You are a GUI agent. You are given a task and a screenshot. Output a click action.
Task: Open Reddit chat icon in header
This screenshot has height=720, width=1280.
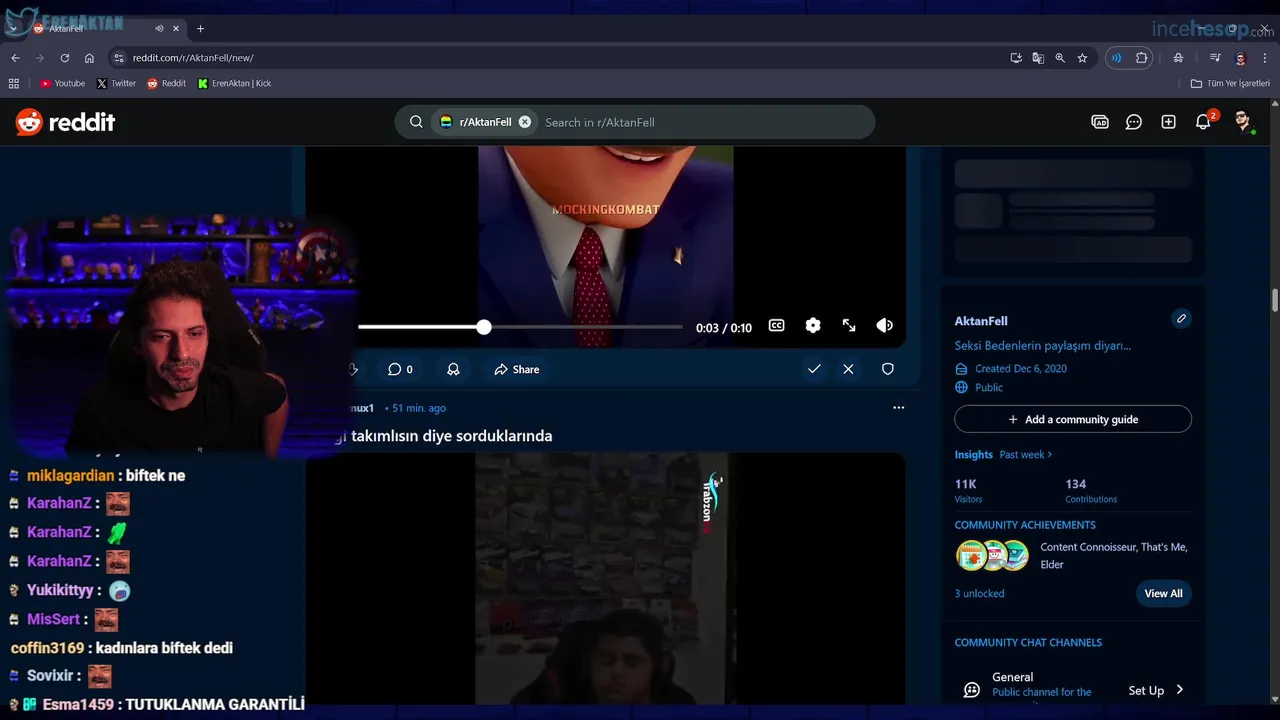pyautogui.click(x=1134, y=122)
